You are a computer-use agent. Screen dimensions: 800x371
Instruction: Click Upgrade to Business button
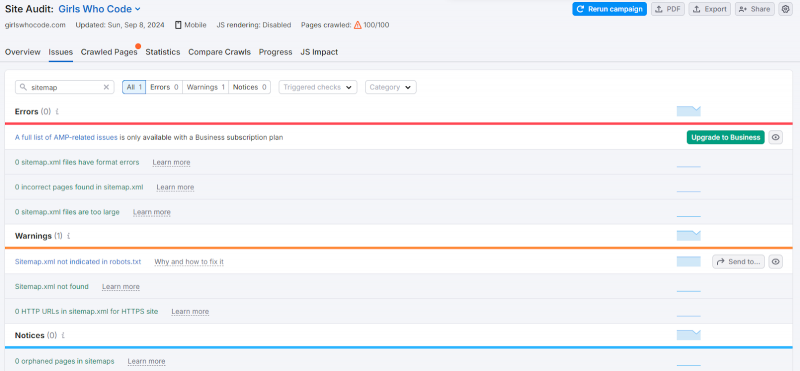(x=726, y=137)
